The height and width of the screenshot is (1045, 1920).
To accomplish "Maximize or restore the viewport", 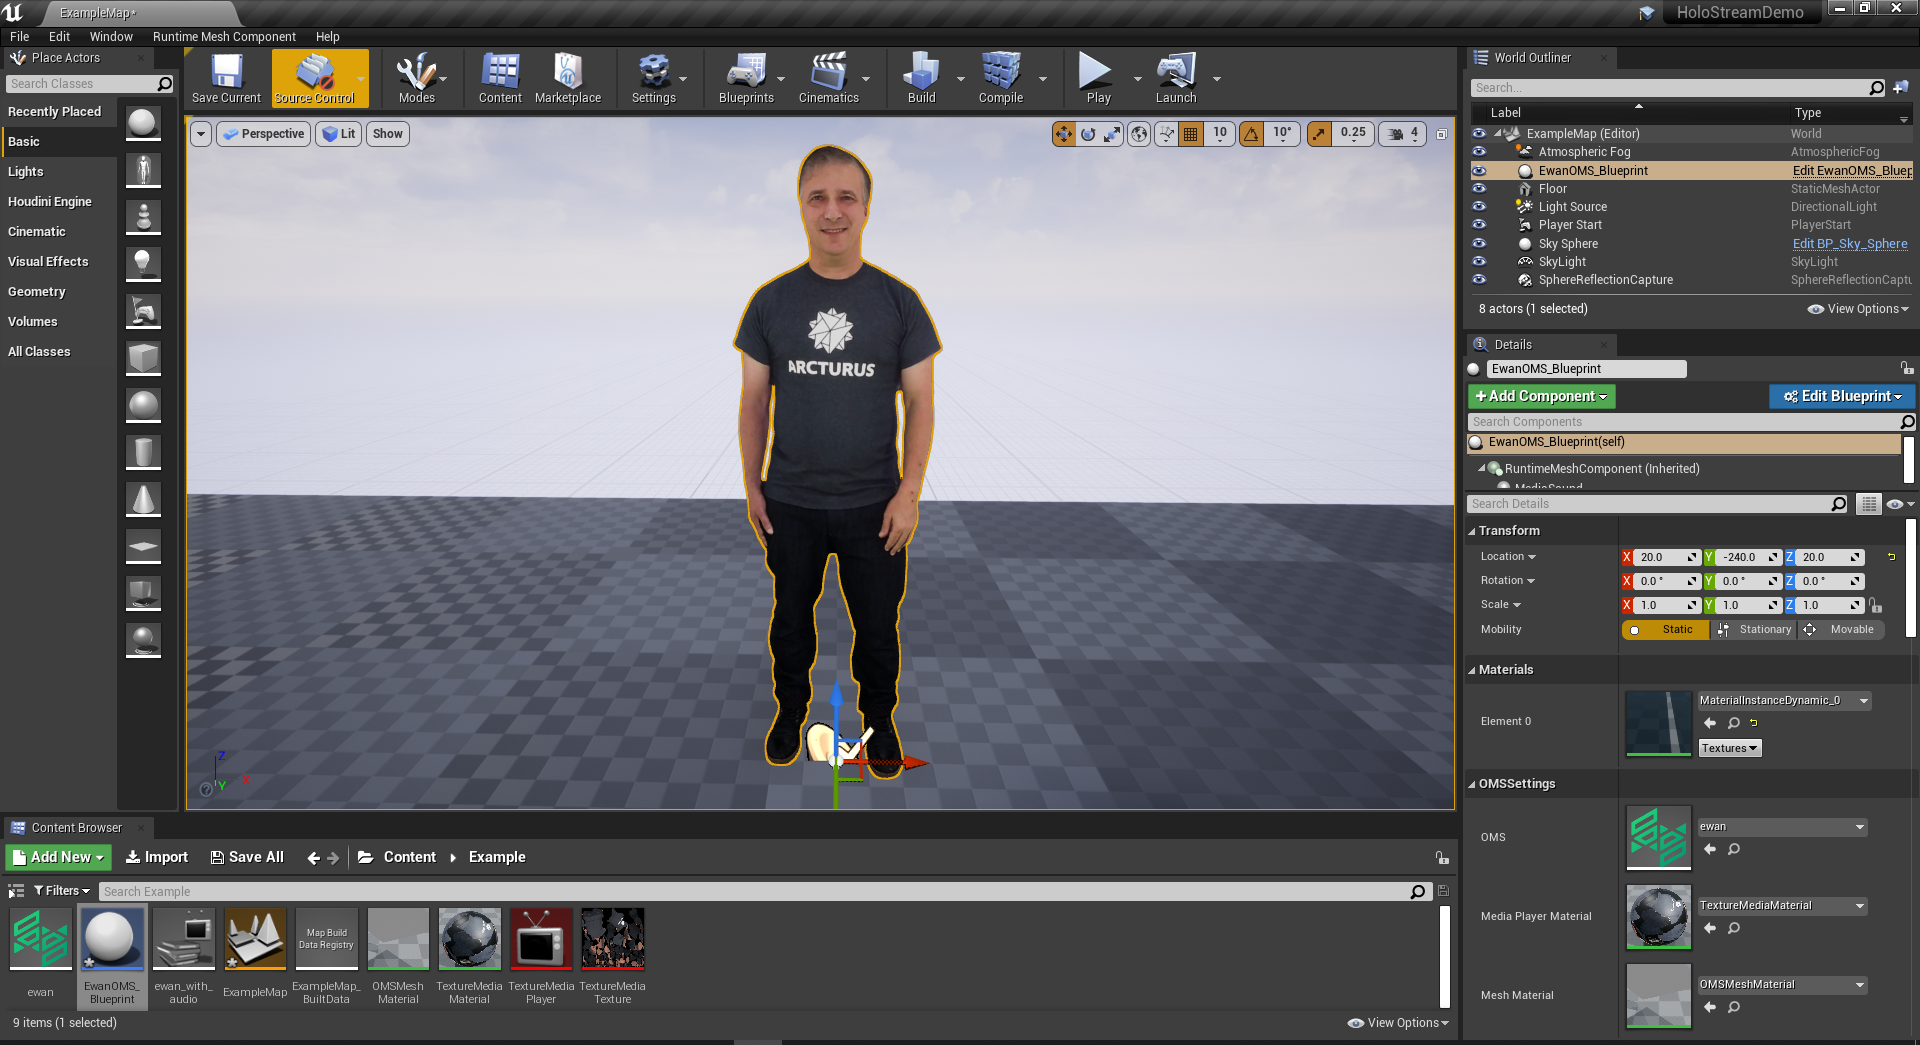I will click(x=1442, y=134).
